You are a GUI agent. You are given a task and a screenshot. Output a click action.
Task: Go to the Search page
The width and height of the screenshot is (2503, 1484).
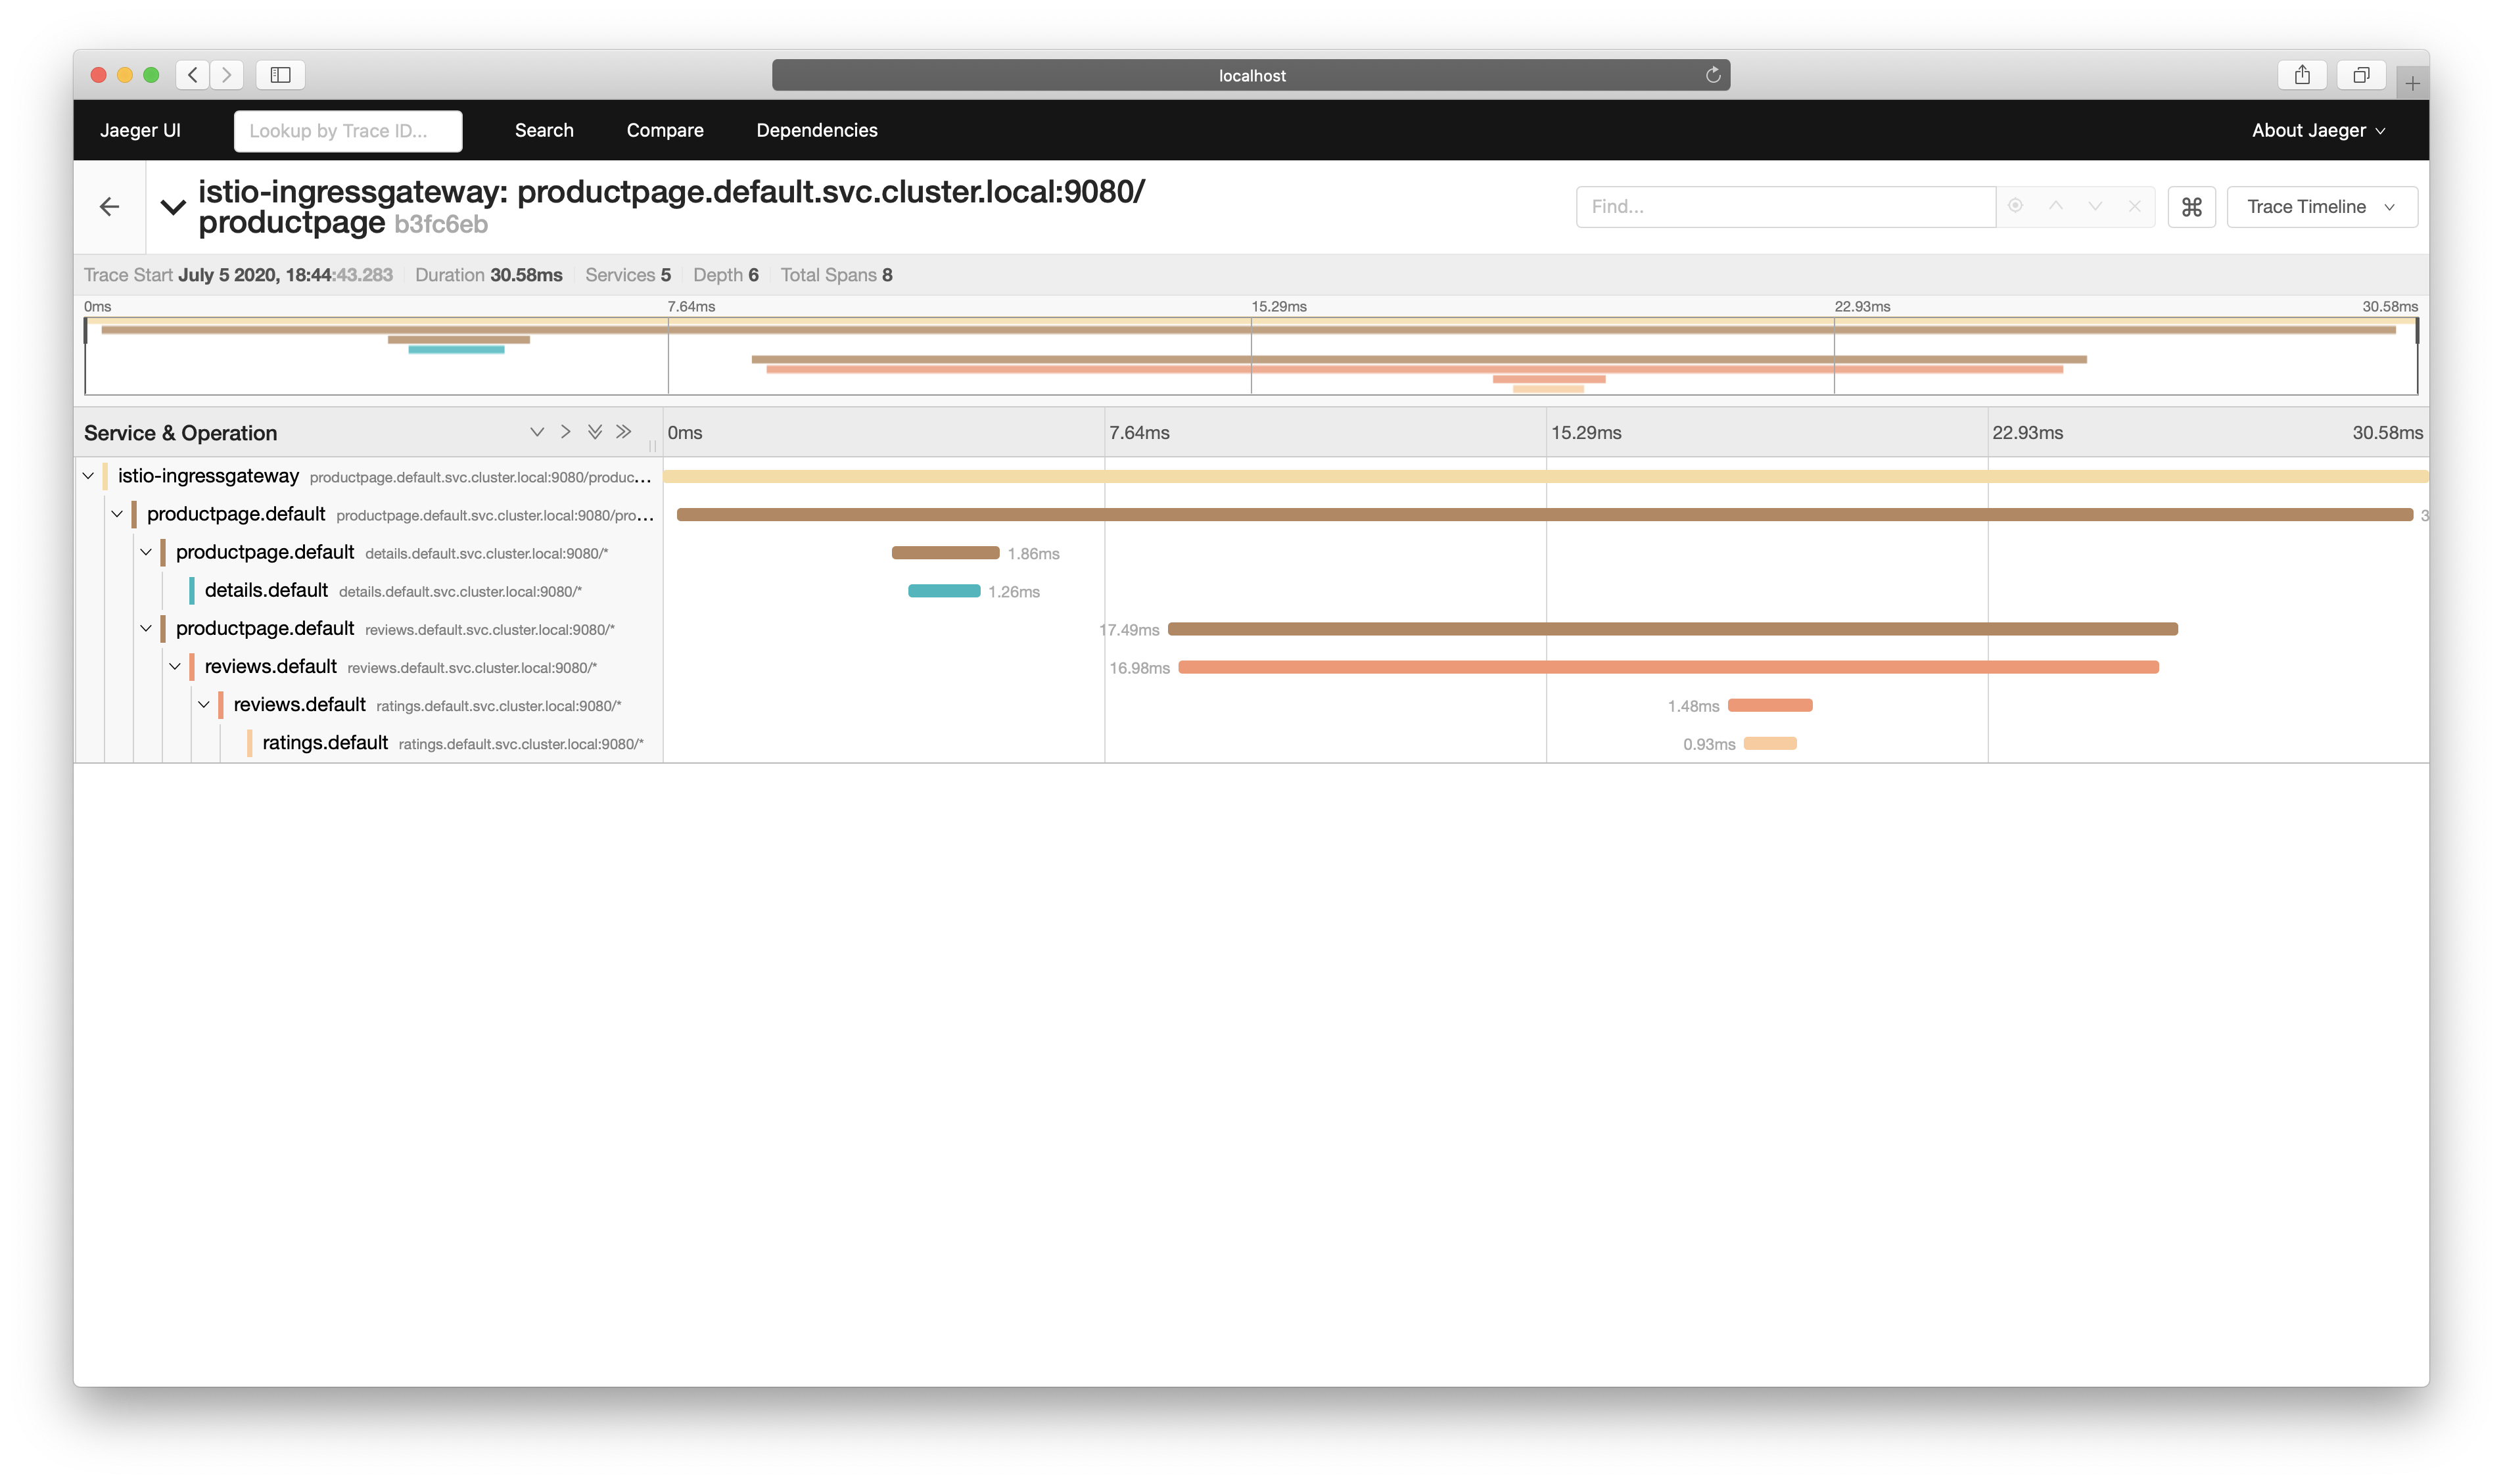point(544,130)
